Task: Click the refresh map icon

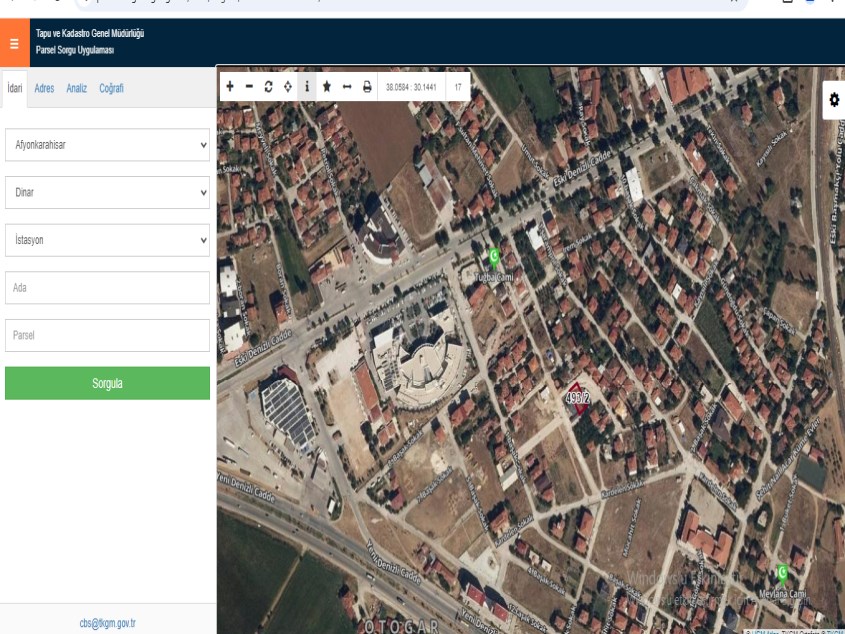Action: pos(268,87)
